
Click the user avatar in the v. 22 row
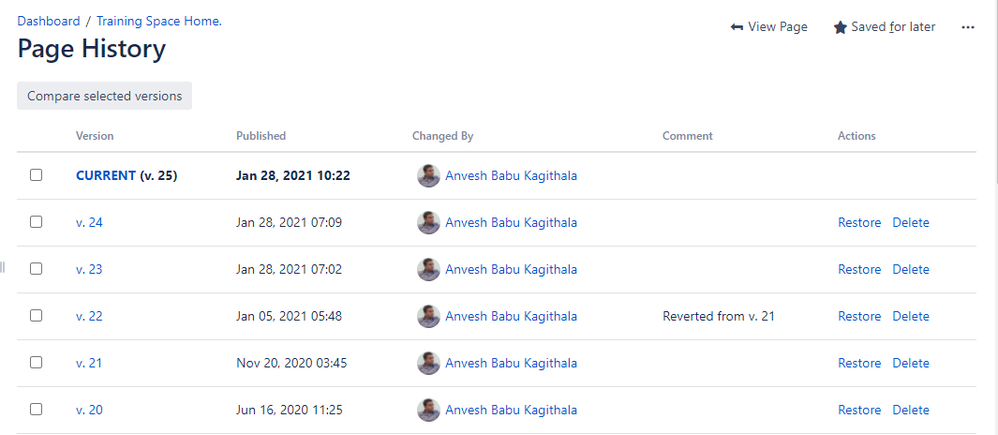[x=428, y=316]
